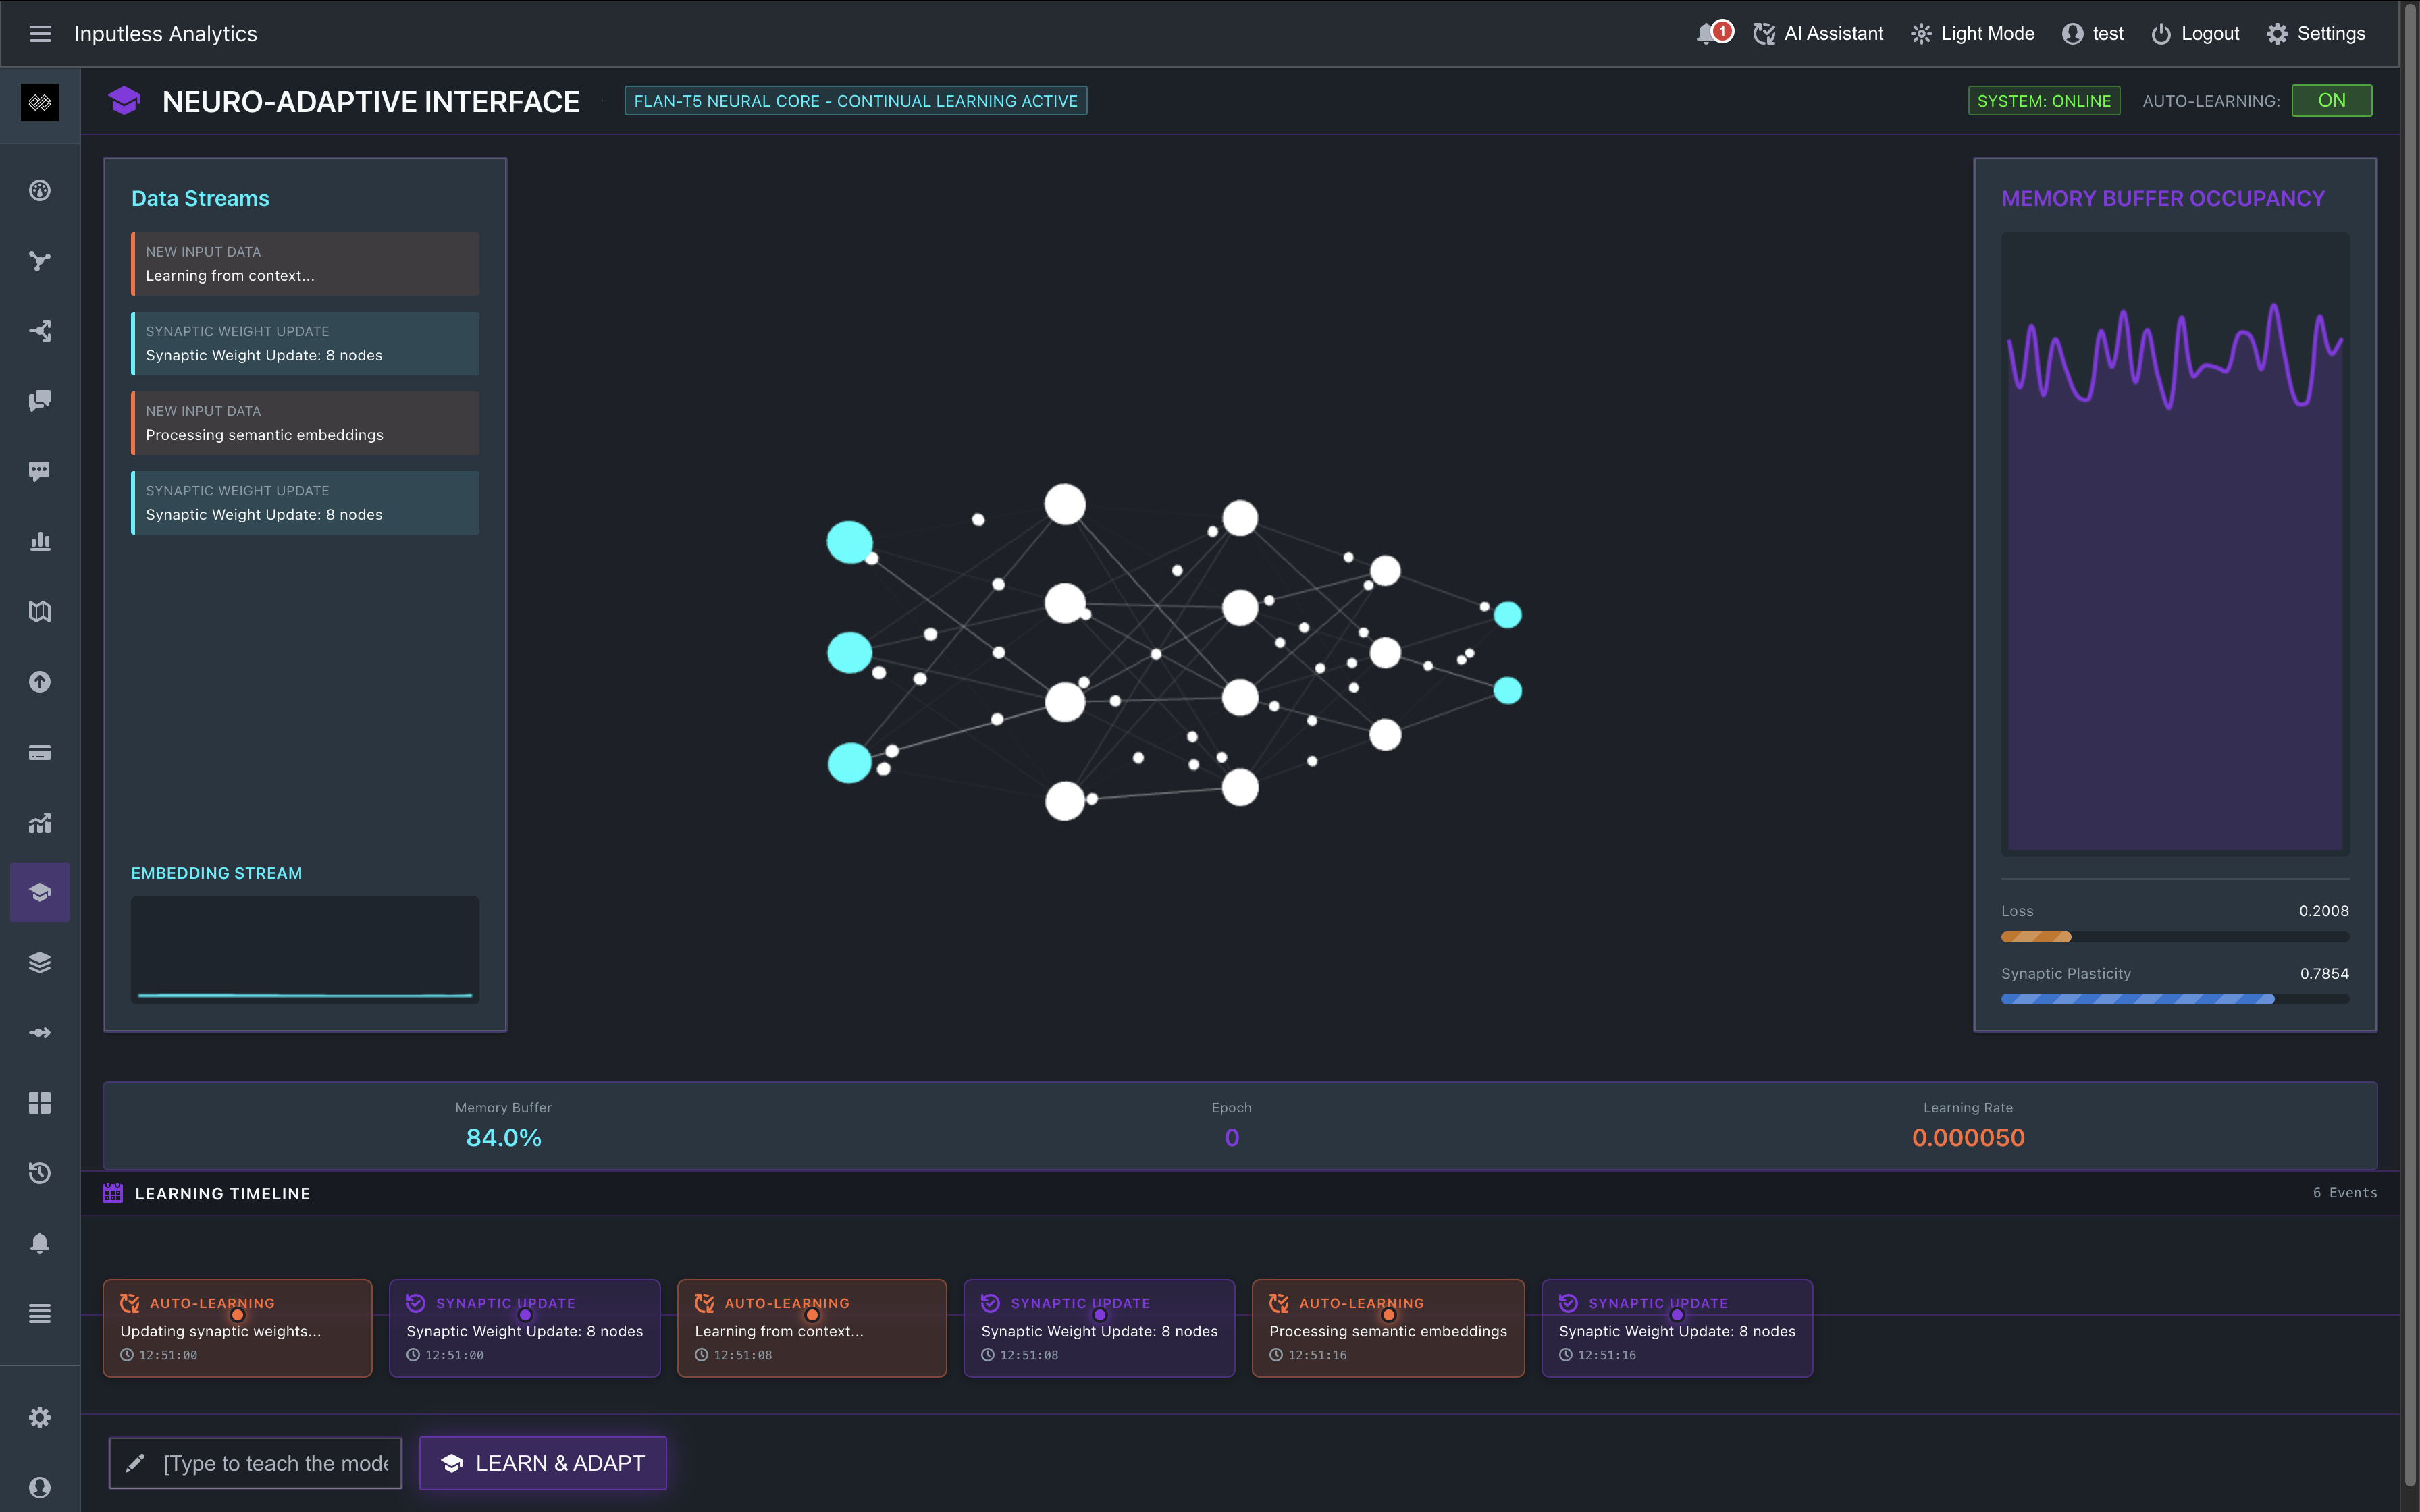The height and width of the screenshot is (1512, 2420).
Task: Open the chat bubble sidebar icon
Action: click(x=40, y=471)
